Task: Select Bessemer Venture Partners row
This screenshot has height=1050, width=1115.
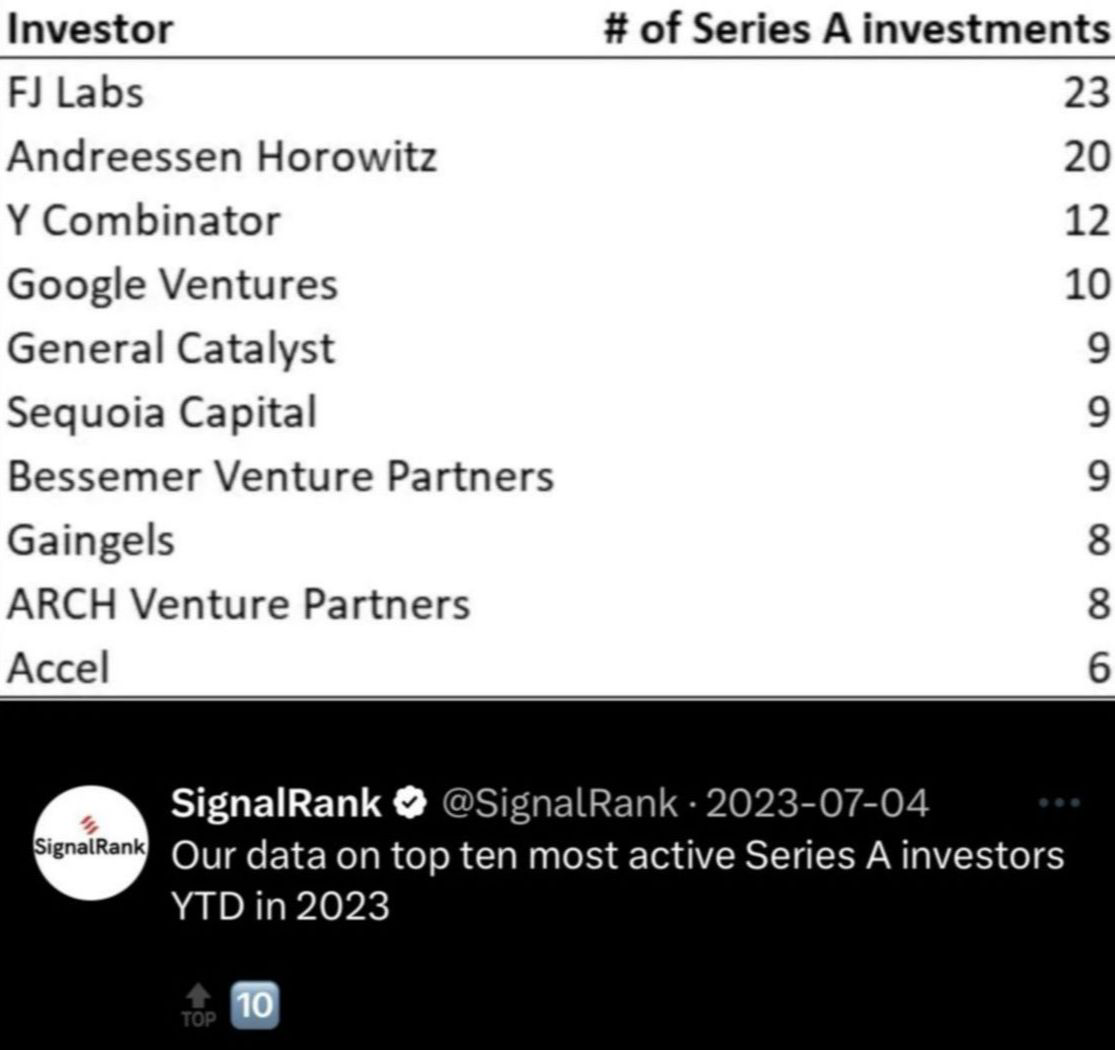Action: point(558,476)
